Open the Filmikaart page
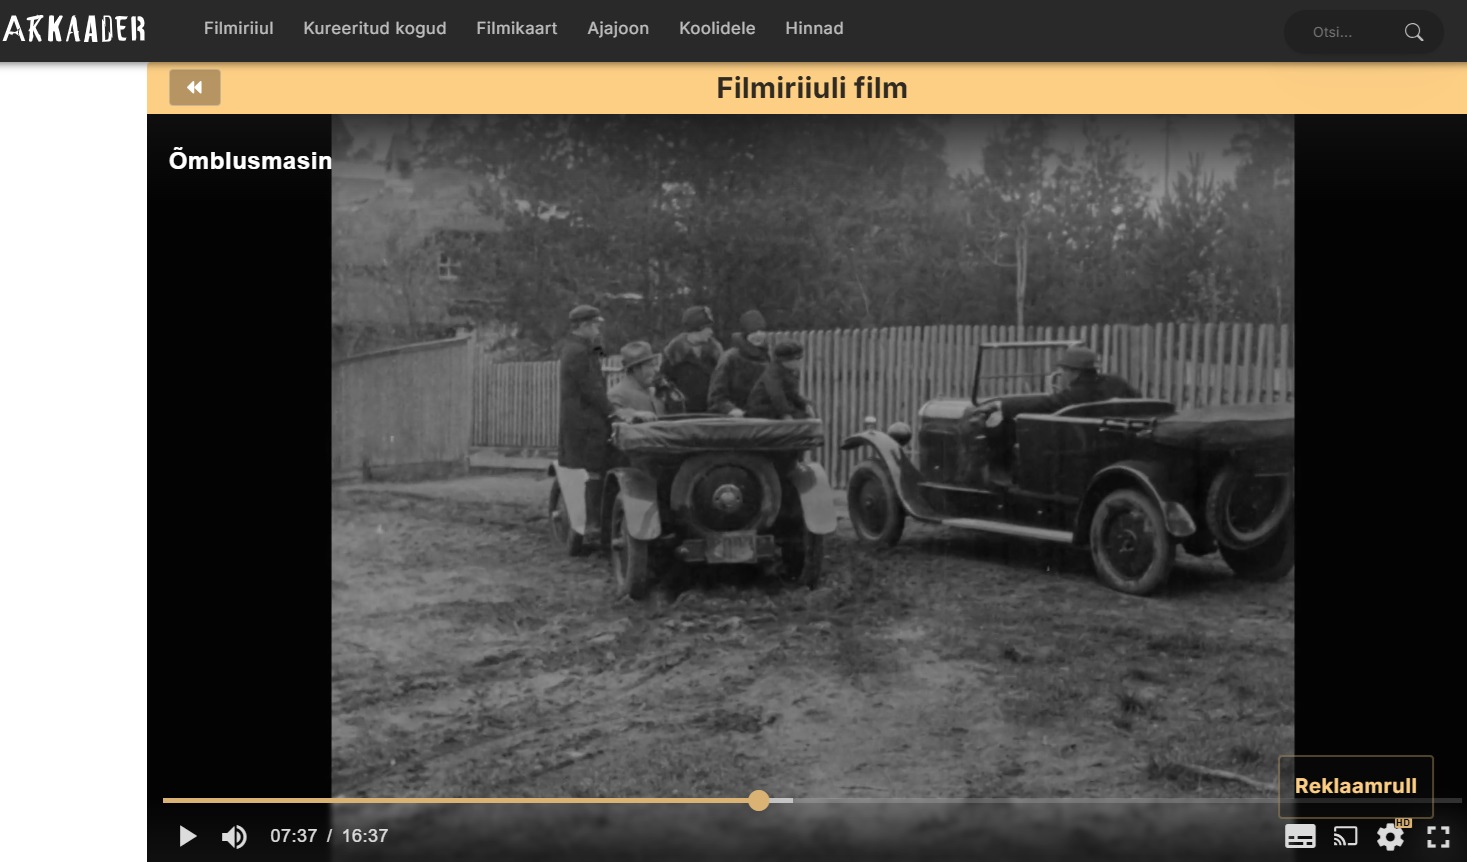1467x862 pixels. (516, 29)
